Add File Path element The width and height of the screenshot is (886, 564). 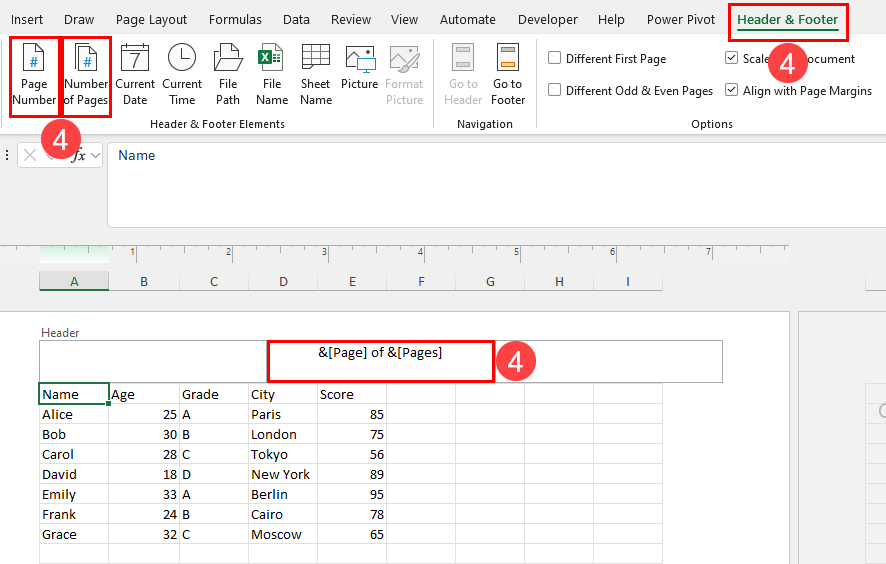(x=228, y=76)
